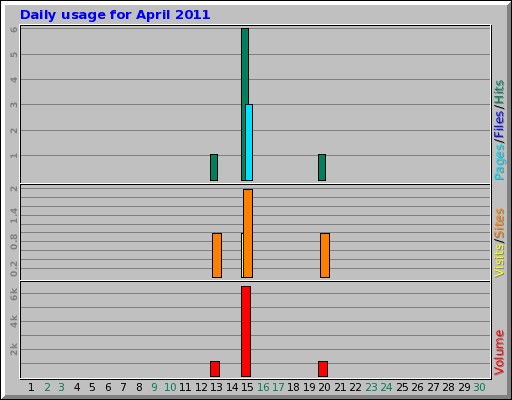Click day label 29 on the x-axis
The image size is (512, 400).
(464, 387)
